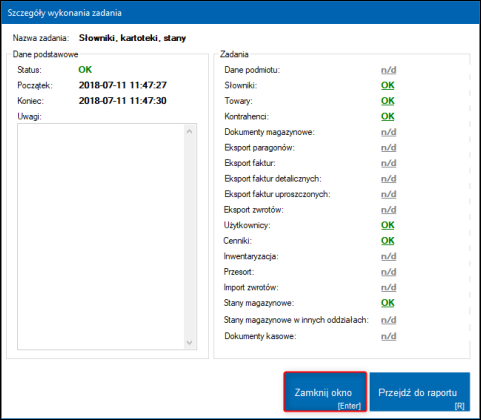This screenshot has width=481, height=420.
Task: Select n/d link for Dane podmiotu
Action: point(389,70)
